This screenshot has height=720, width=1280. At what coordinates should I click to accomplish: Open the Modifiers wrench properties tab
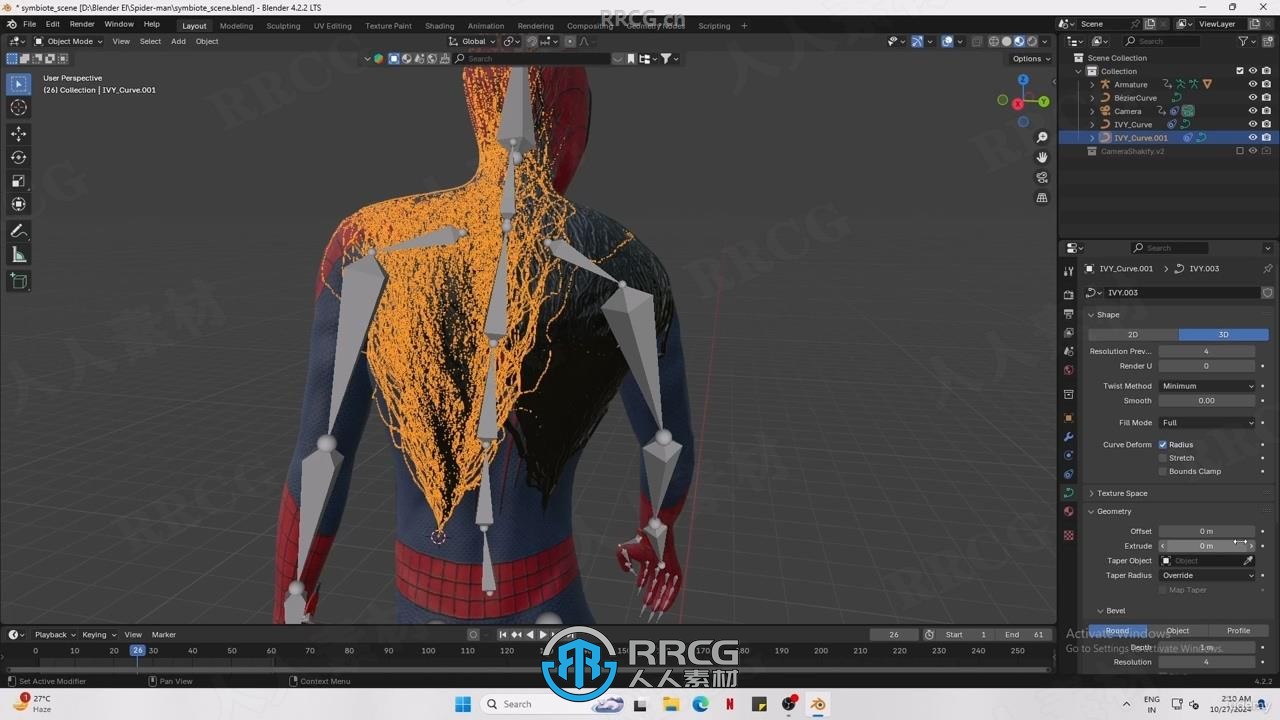(1069, 437)
